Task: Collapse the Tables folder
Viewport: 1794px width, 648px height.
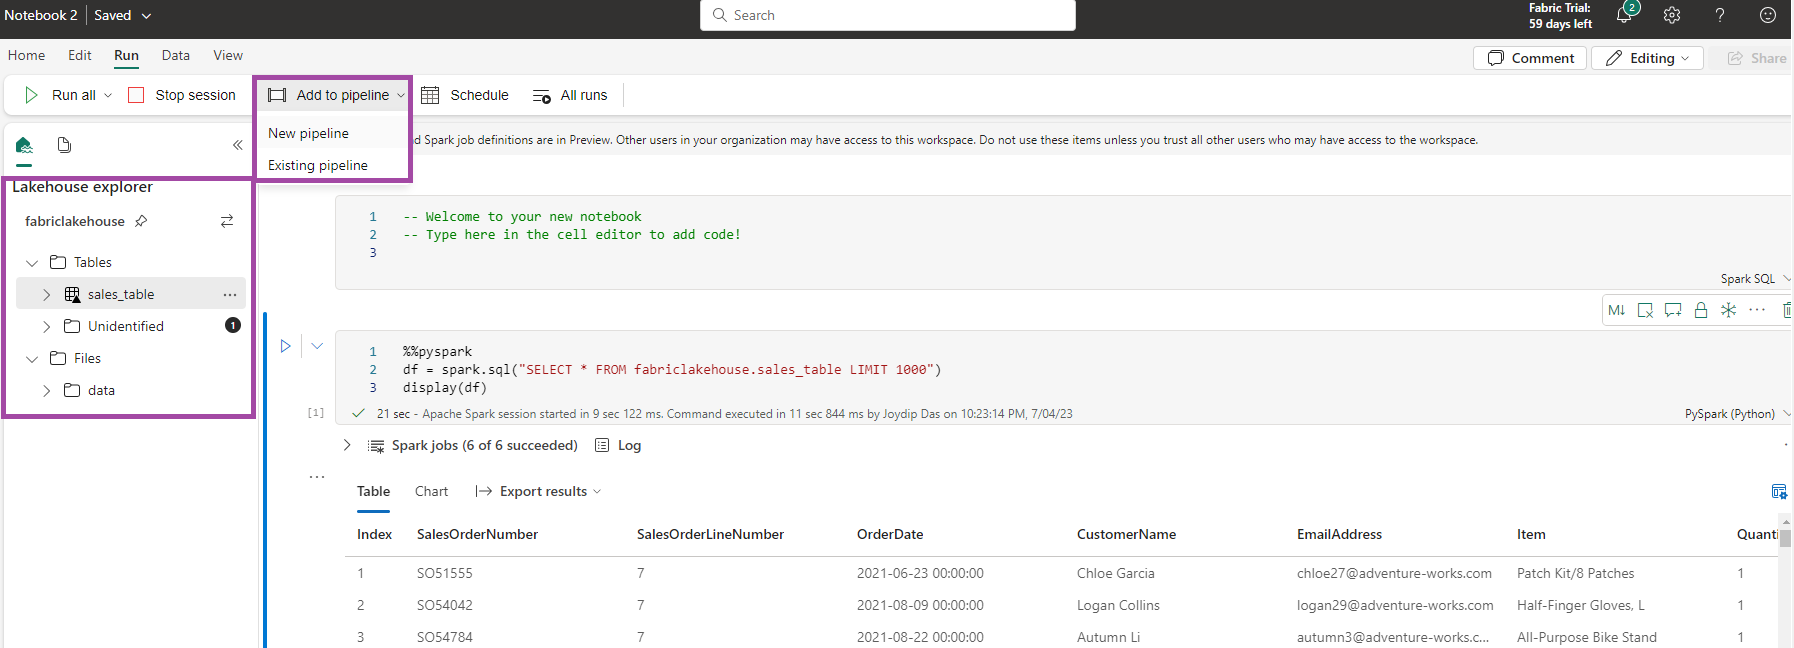Action: coord(32,263)
